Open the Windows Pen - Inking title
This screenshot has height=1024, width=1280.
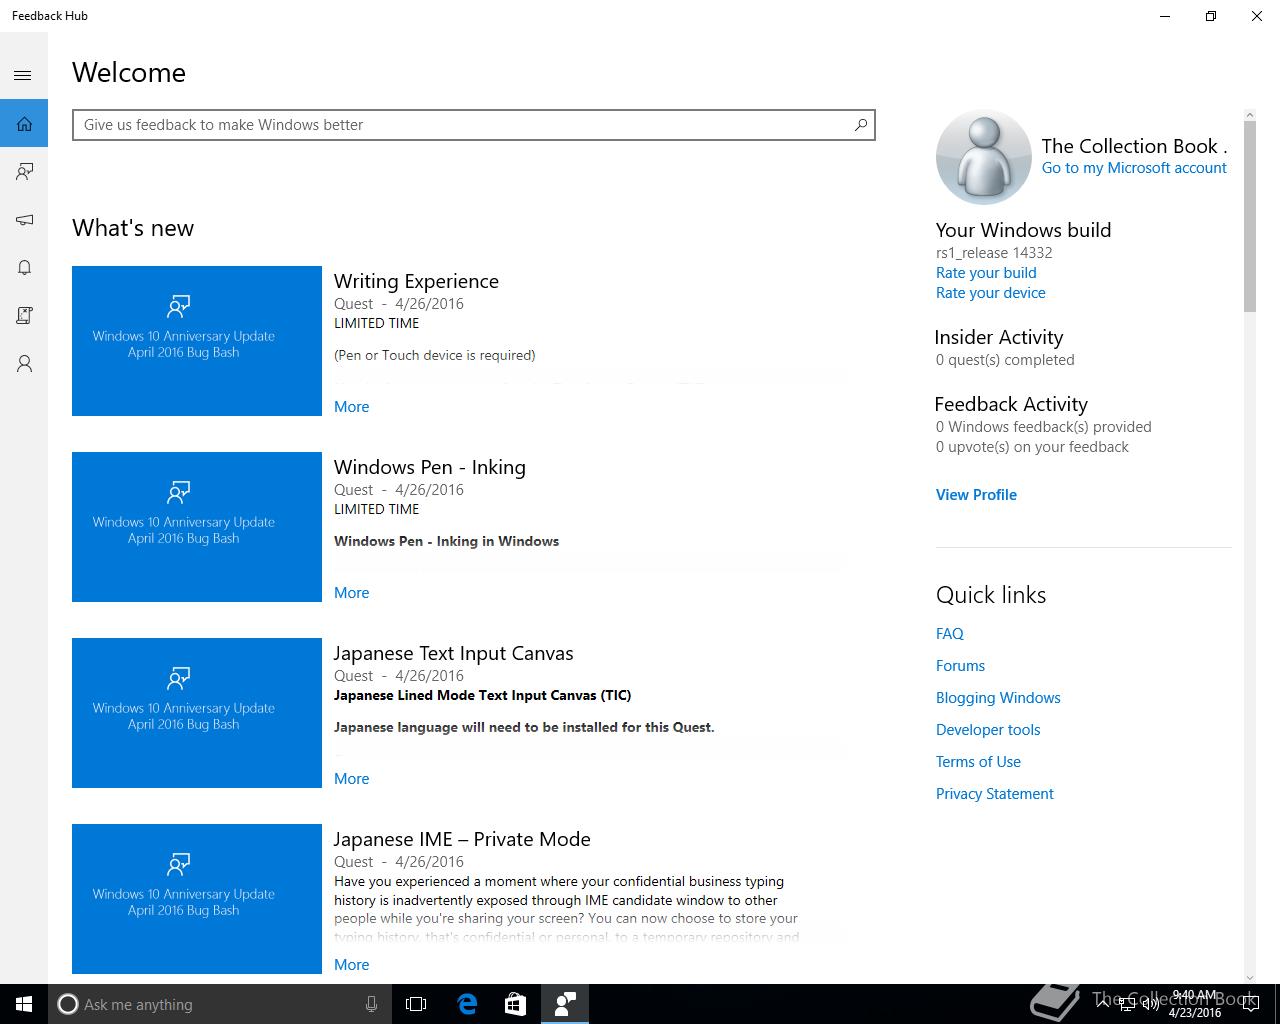[430, 467]
